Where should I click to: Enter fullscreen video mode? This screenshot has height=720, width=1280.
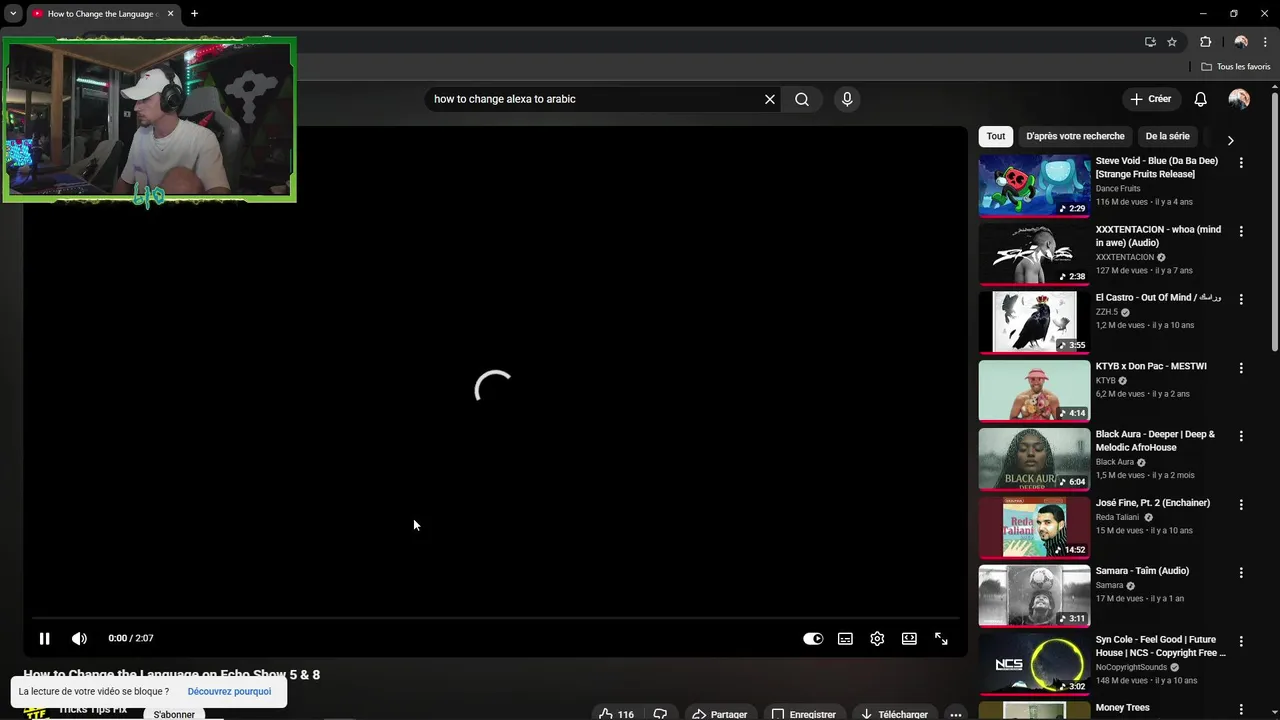pyautogui.click(x=941, y=639)
